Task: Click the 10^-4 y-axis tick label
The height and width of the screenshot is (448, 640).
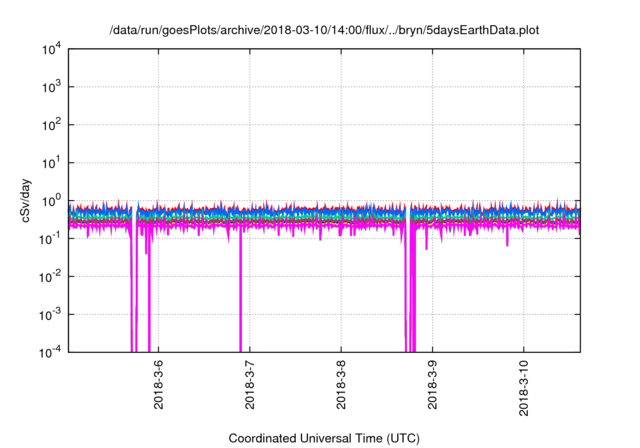Action: 50,353
